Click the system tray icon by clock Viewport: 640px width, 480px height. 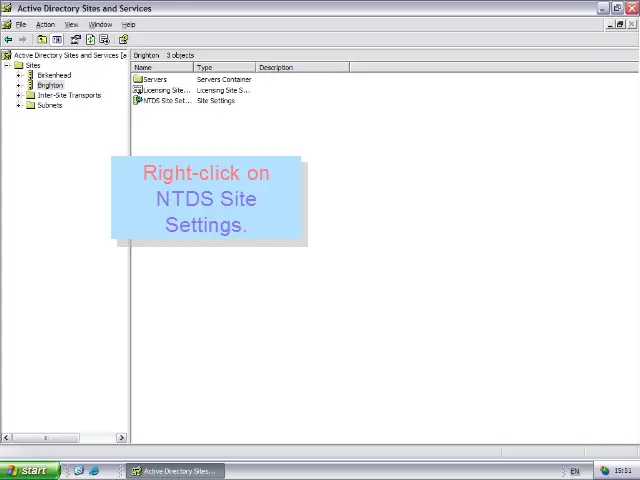point(604,471)
